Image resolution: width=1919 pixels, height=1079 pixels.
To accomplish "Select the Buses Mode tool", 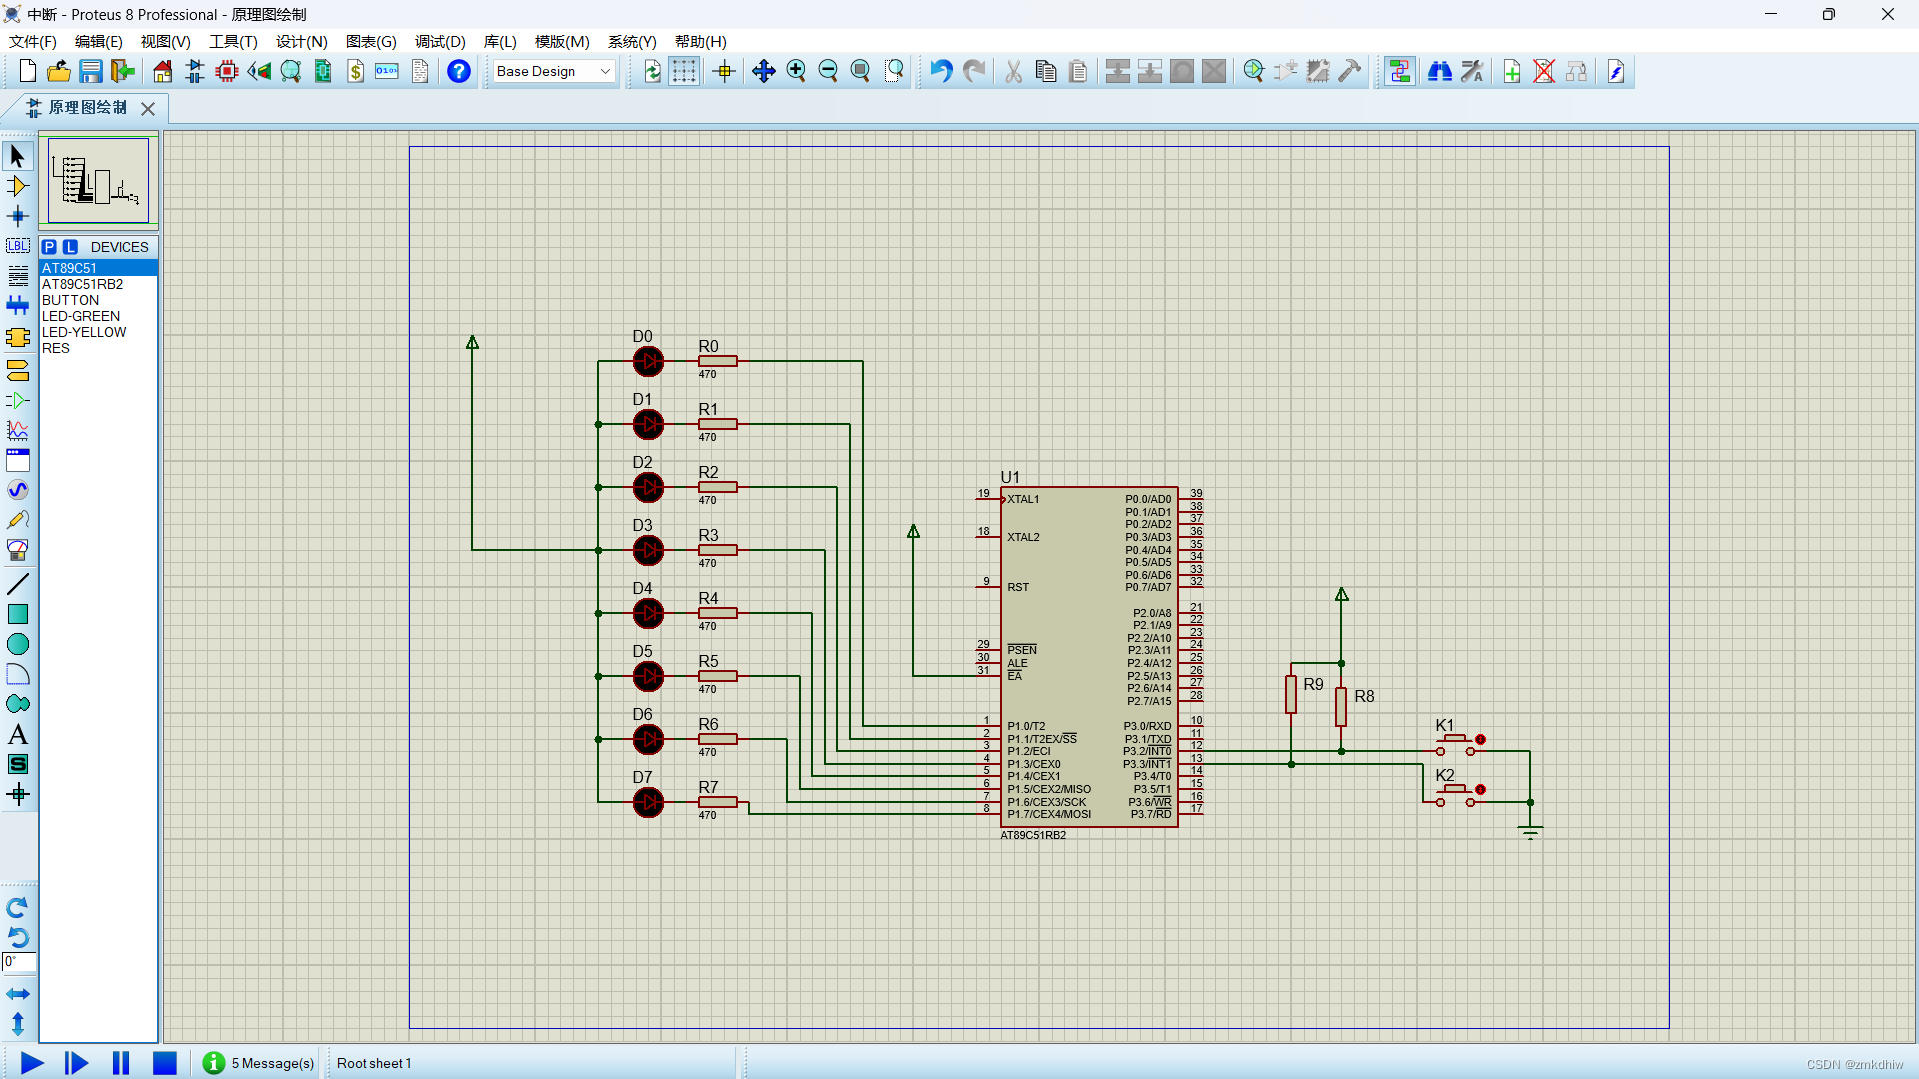I will (17, 306).
